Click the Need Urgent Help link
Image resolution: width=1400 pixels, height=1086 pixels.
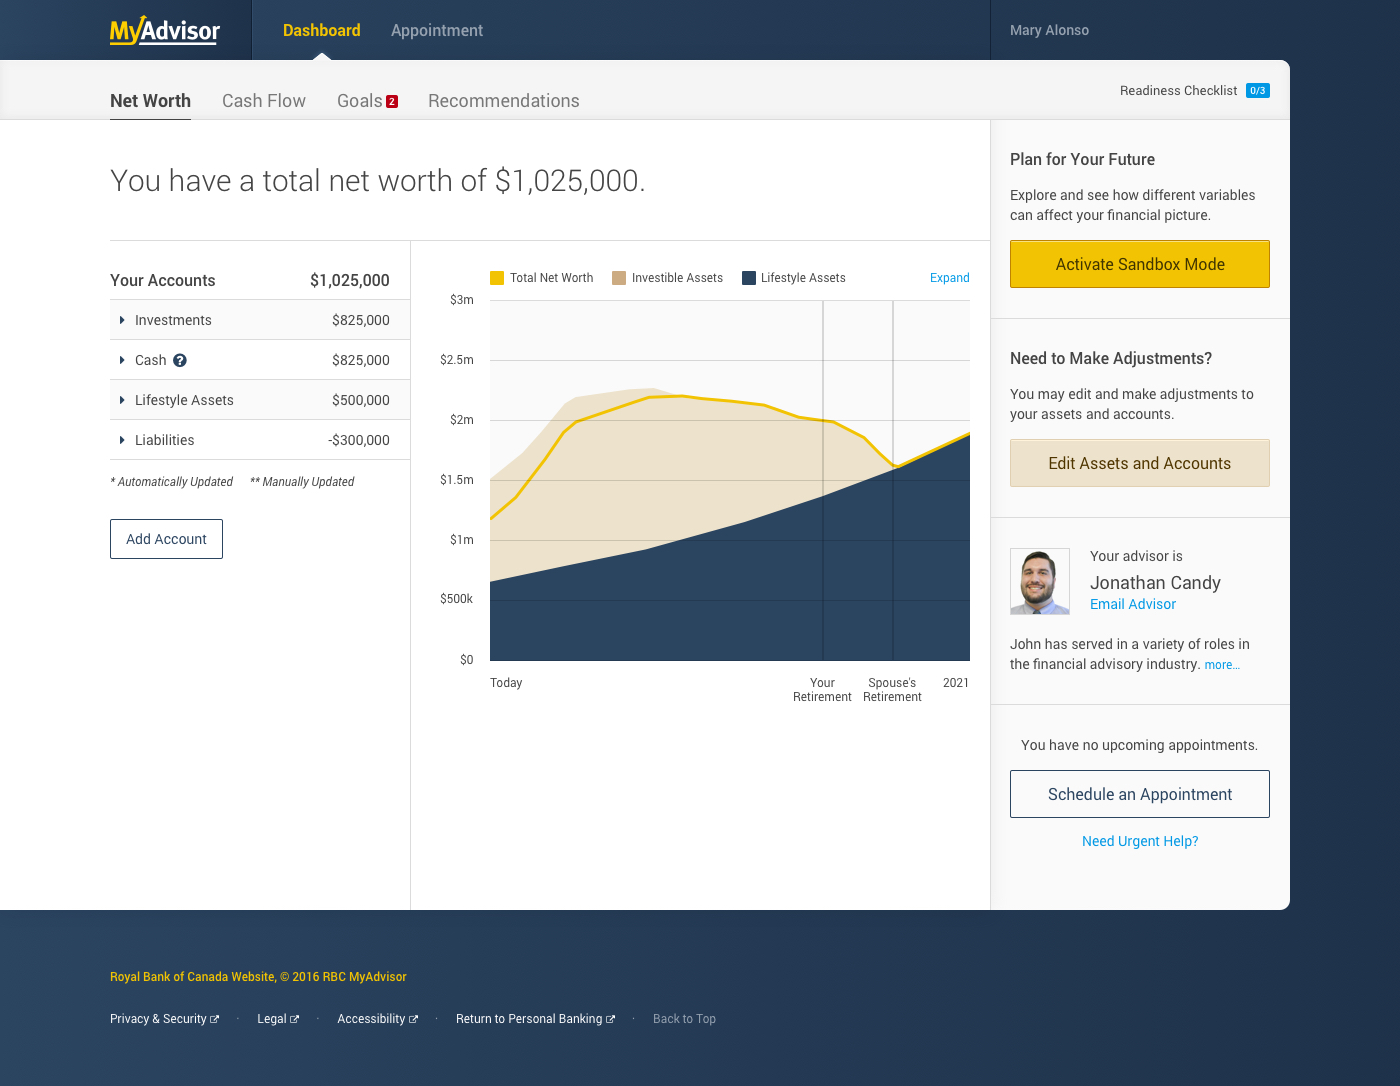(x=1139, y=841)
